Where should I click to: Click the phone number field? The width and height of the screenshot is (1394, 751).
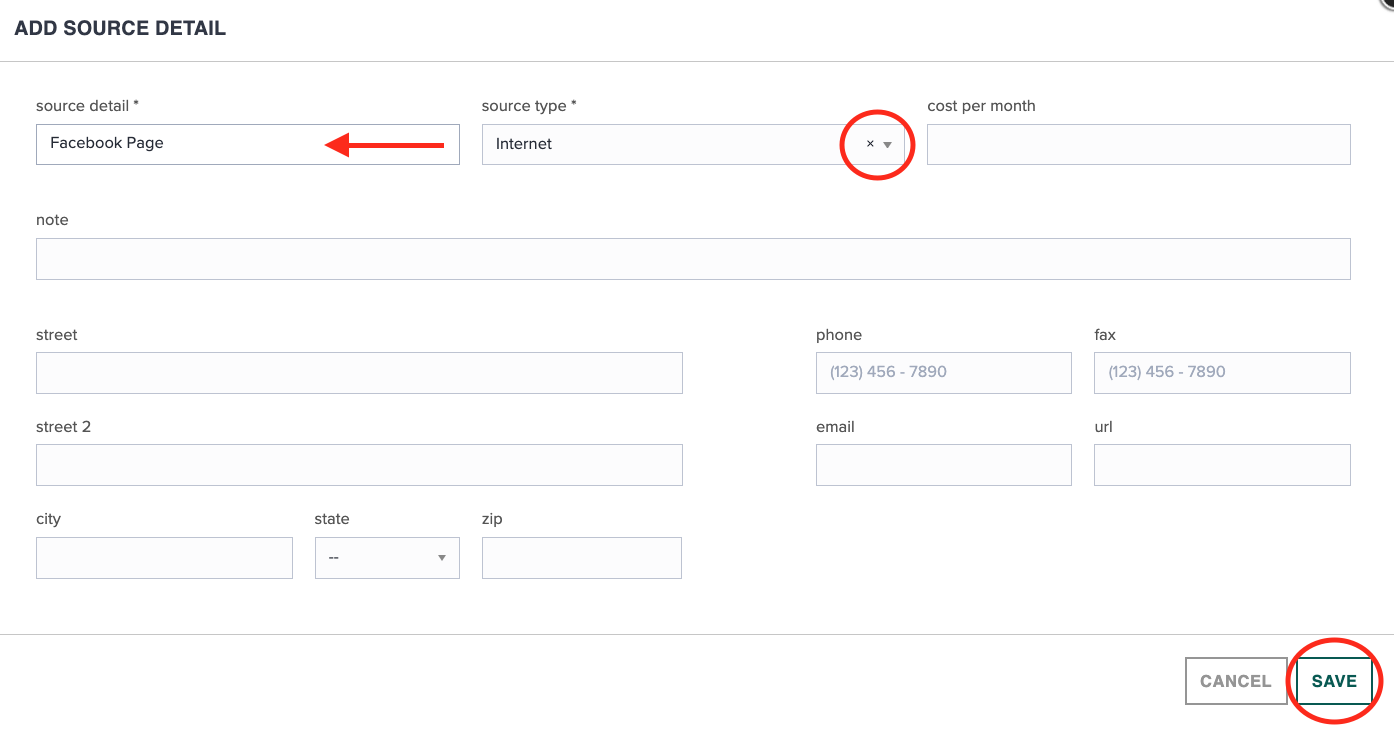(943, 372)
